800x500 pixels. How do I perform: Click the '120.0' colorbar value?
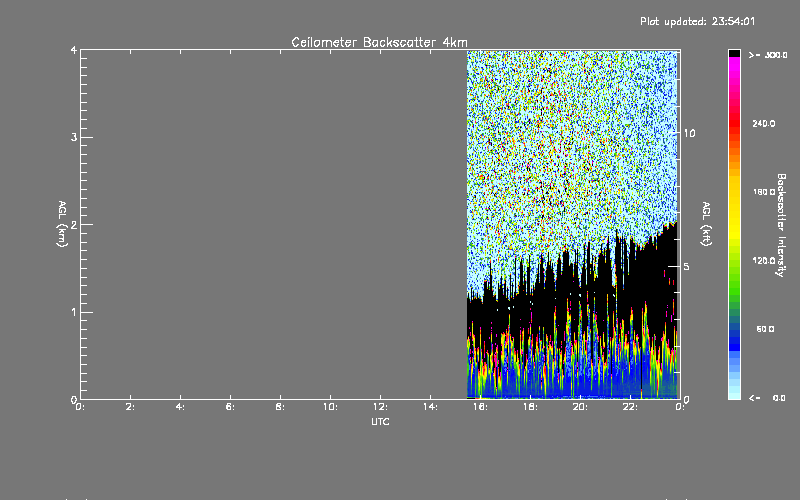tap(764, 260)
